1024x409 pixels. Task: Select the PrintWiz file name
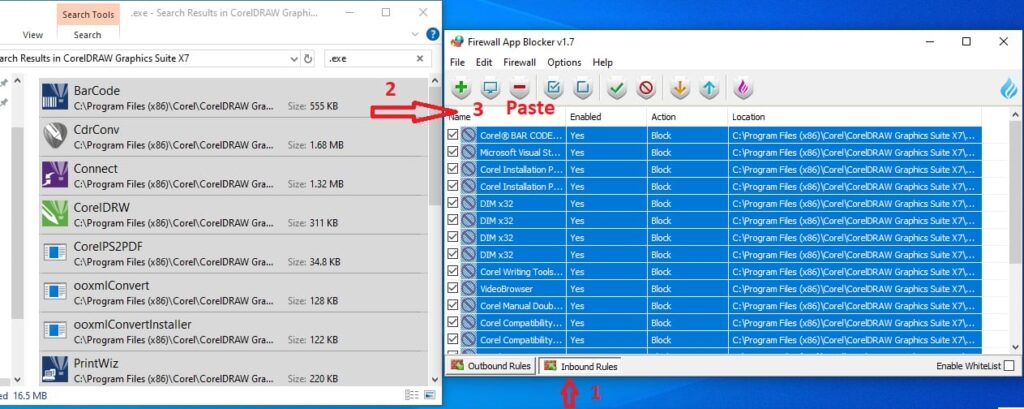pyautogui.click(x=96, y=363)
